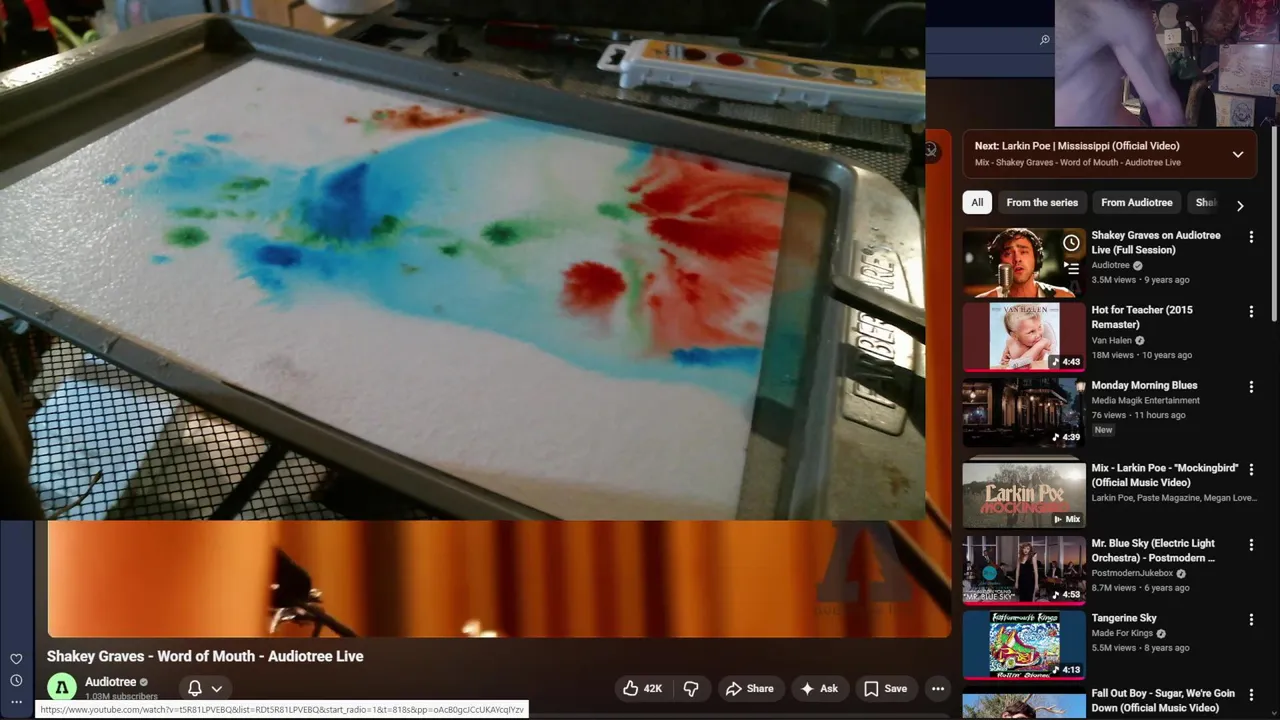Open 'Mr. Blue Sky (Electric Light Orchestra)' title
The height and width of the screenshot is (720, 1280).
tap(1153, 550)
